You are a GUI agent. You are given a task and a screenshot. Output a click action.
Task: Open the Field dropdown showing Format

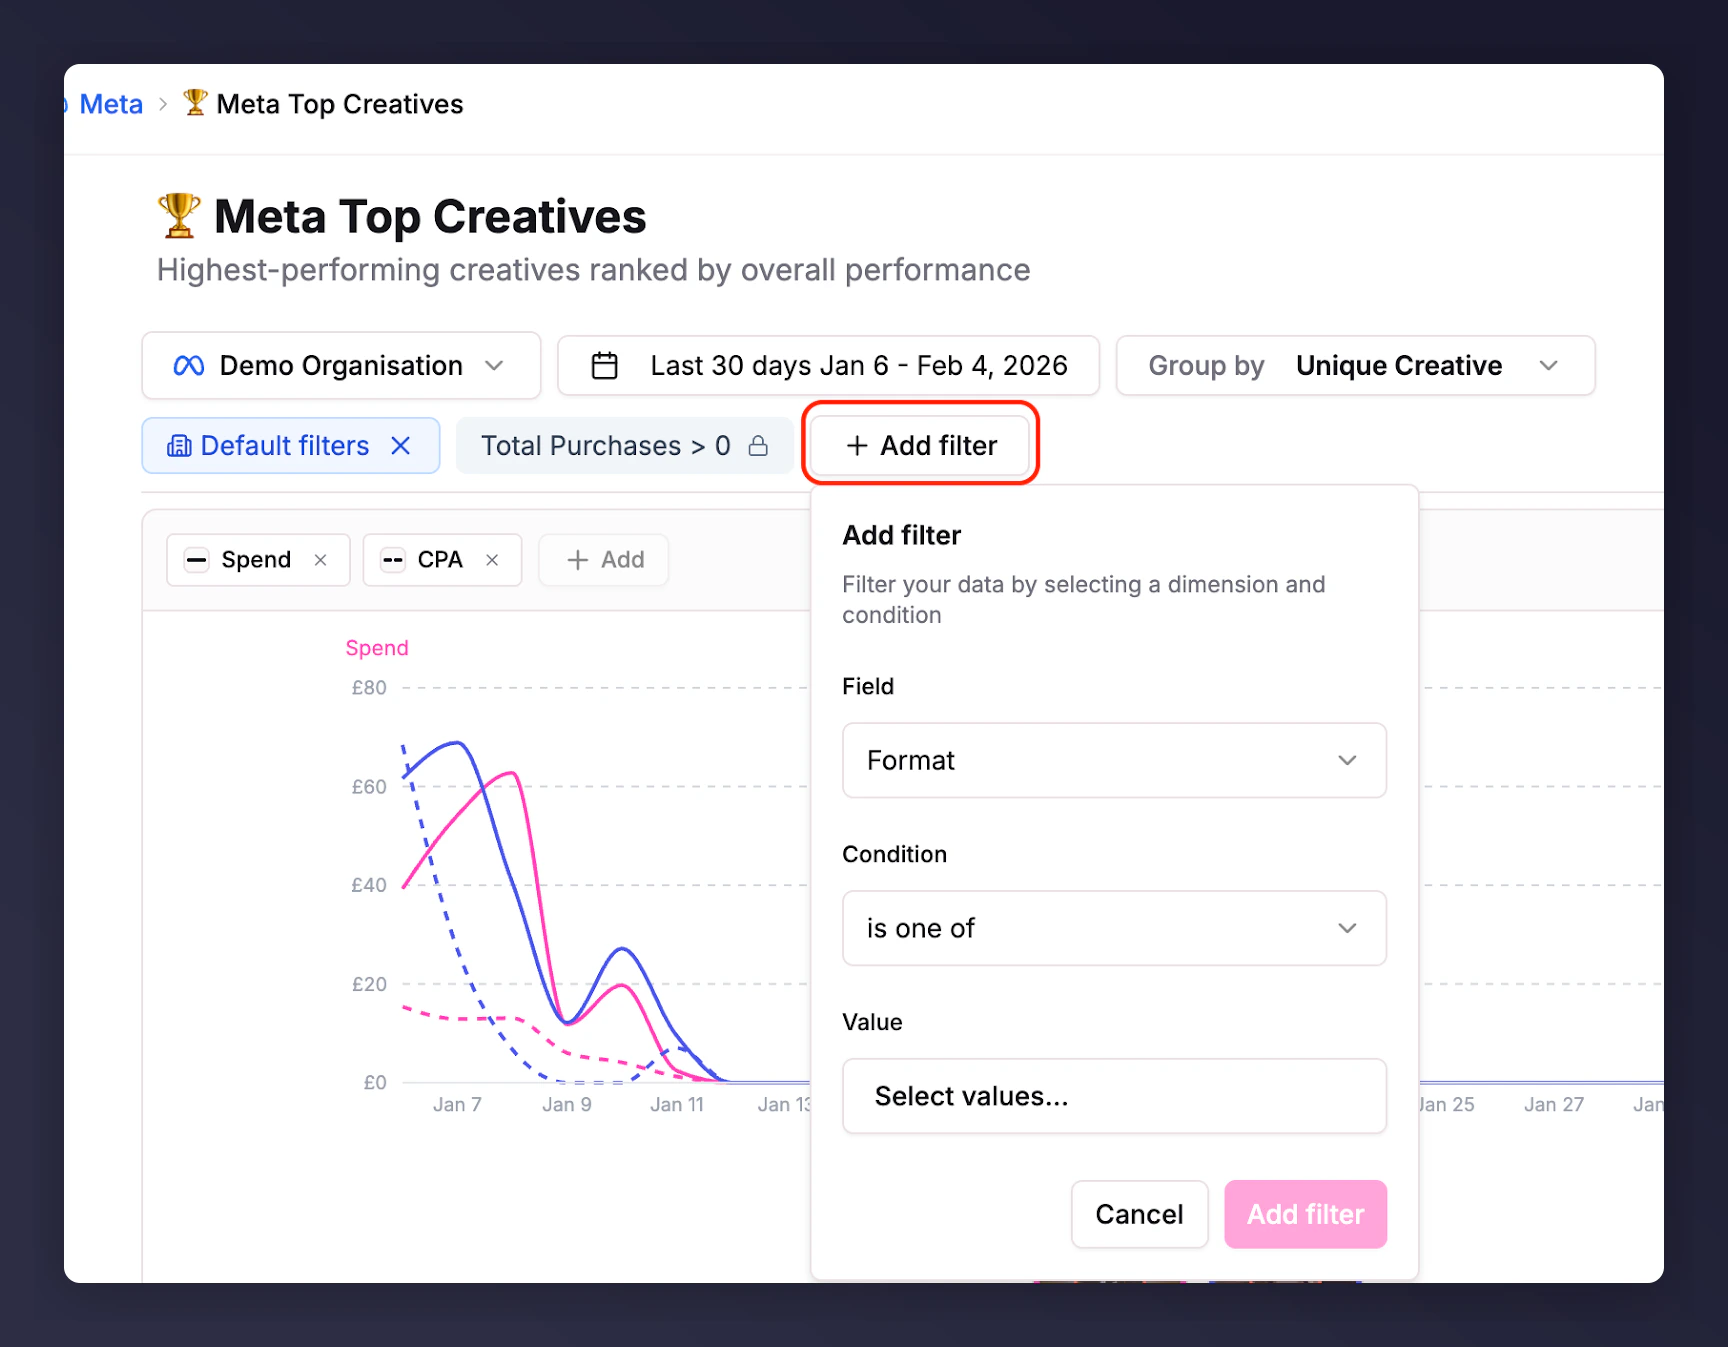click(x=1114, y=760)
